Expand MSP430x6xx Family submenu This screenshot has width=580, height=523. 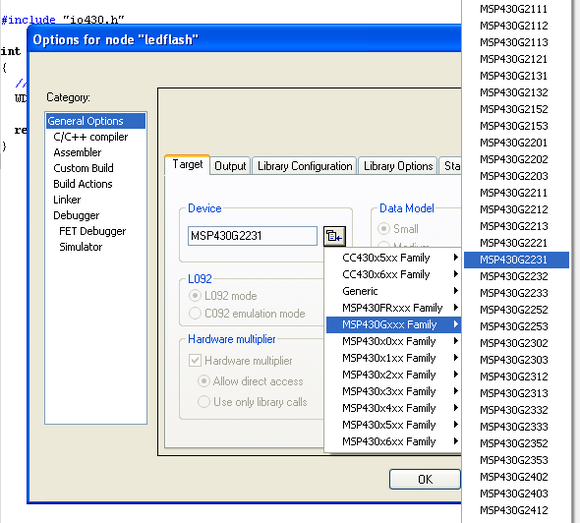[393, 441]
